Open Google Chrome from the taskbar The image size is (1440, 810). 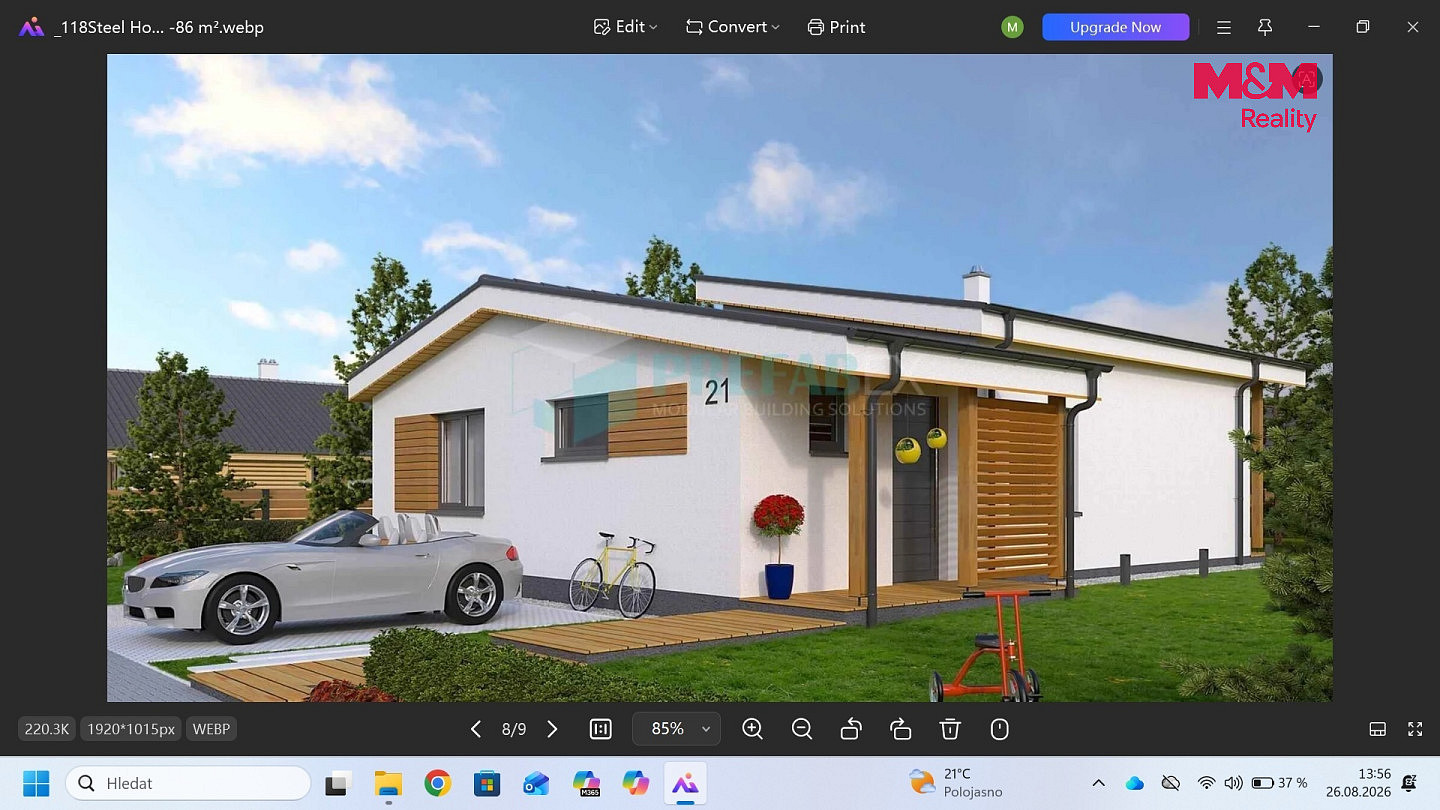point(437,783)
